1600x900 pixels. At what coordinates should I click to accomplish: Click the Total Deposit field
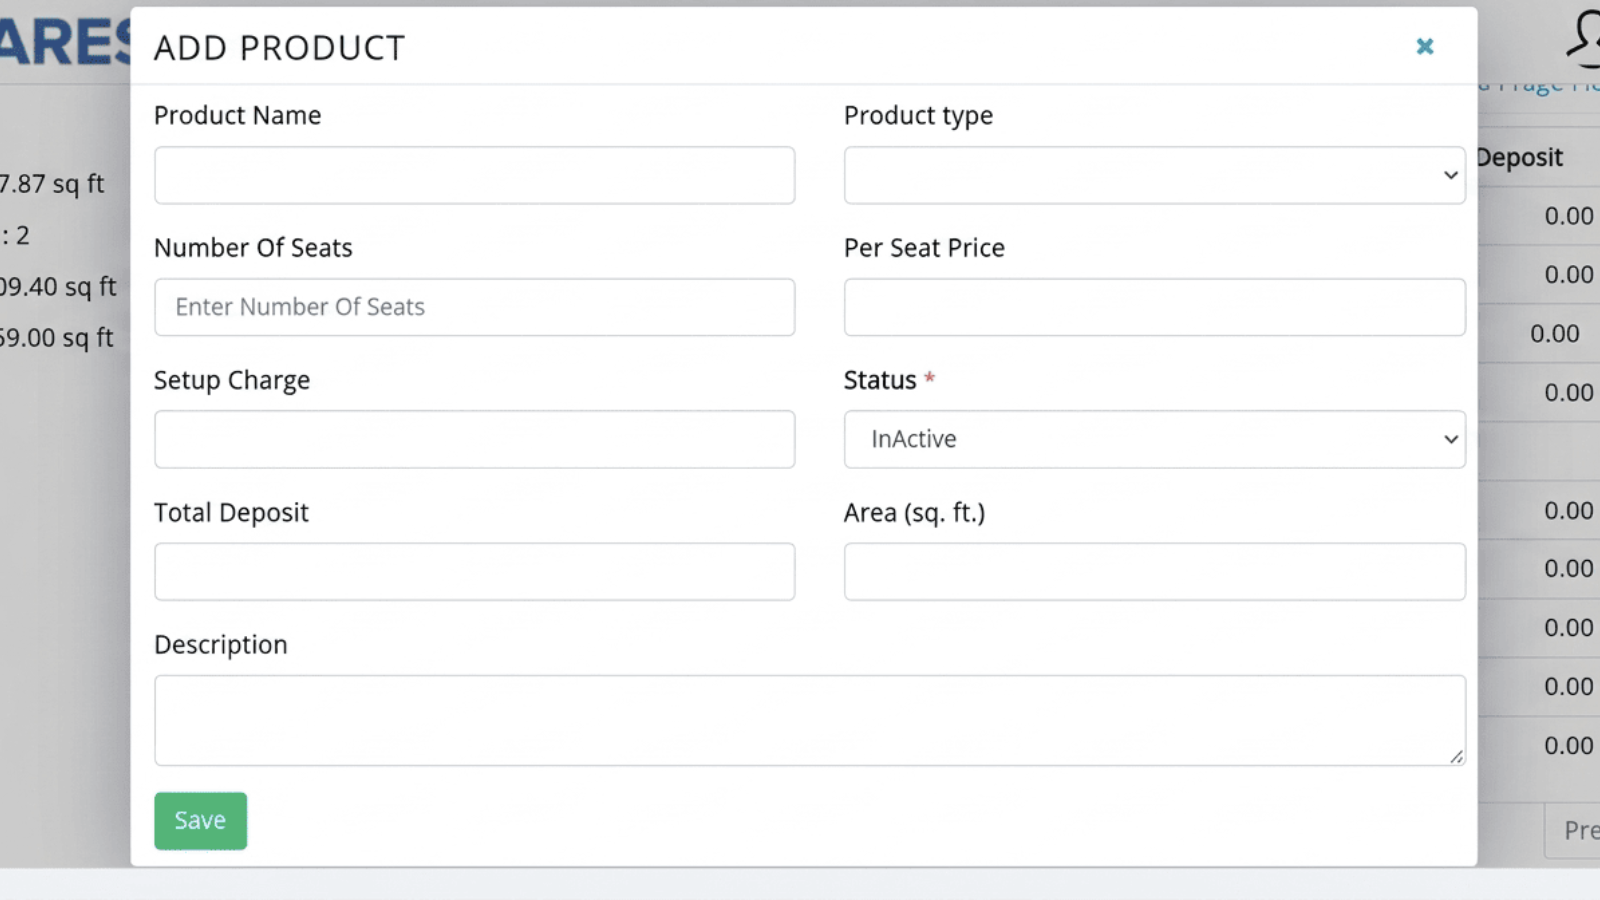coord(474,572)
